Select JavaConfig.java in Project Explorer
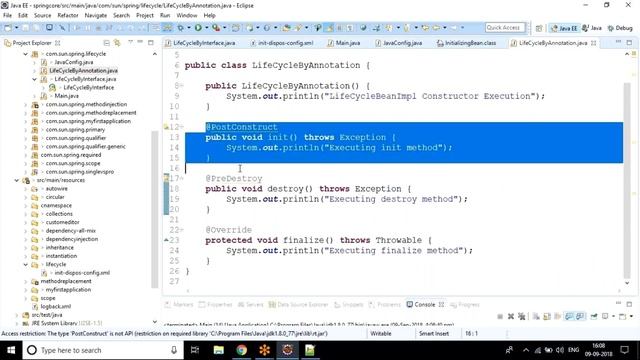Viewport: 640px width, 360px height. (x=73, y=62)
